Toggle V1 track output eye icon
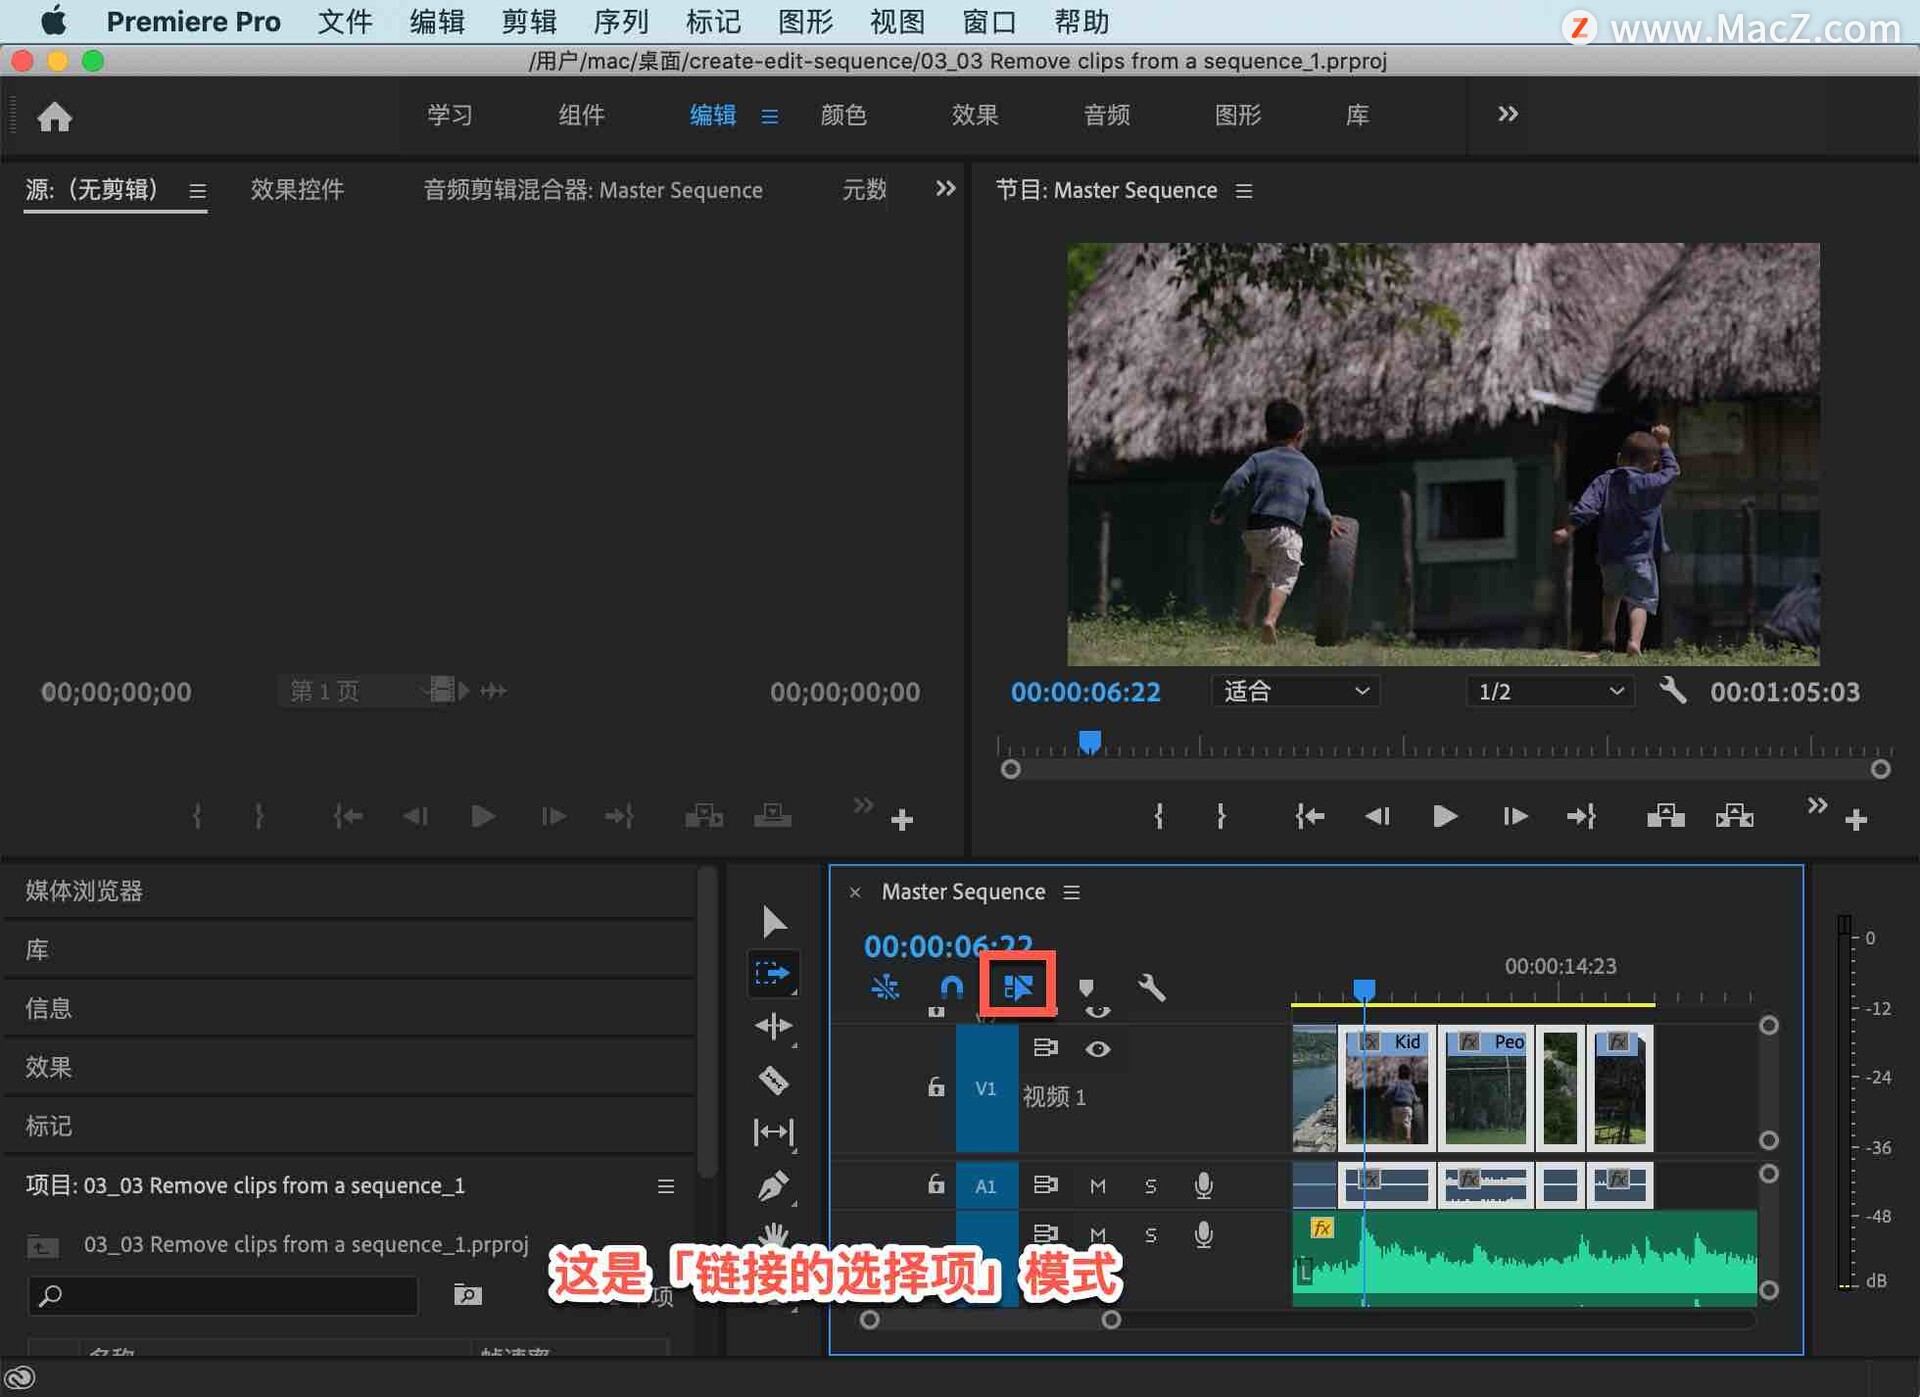The height and width of the screenshot is (1397, 1920). pyautogui.click(x=1098, y=1049)
